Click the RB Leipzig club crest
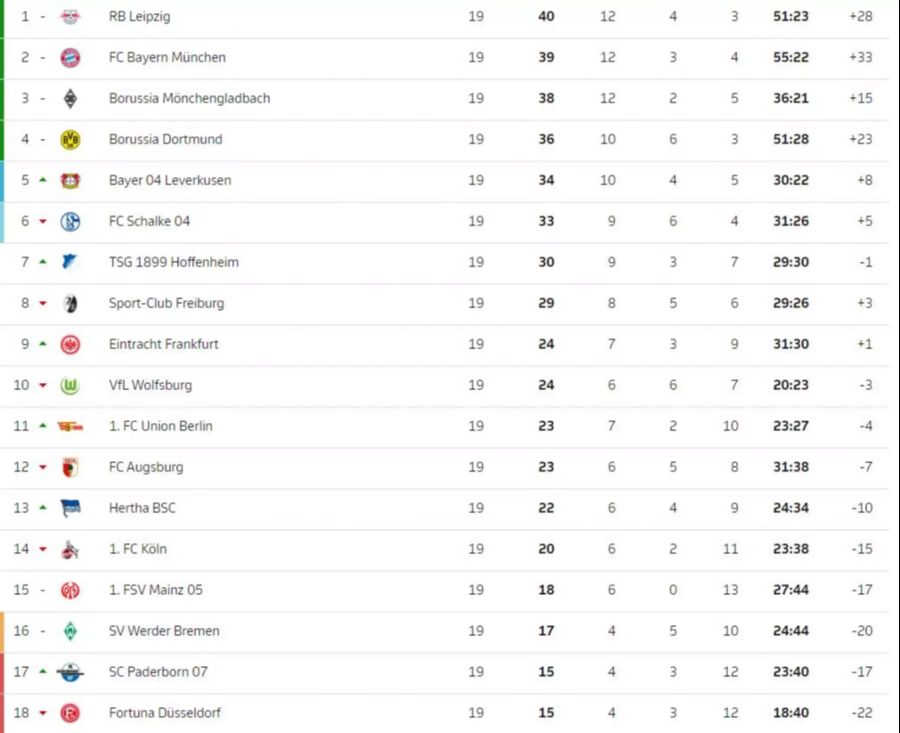Viewport: 900px width, 733px height. click(x=70, y=17)
